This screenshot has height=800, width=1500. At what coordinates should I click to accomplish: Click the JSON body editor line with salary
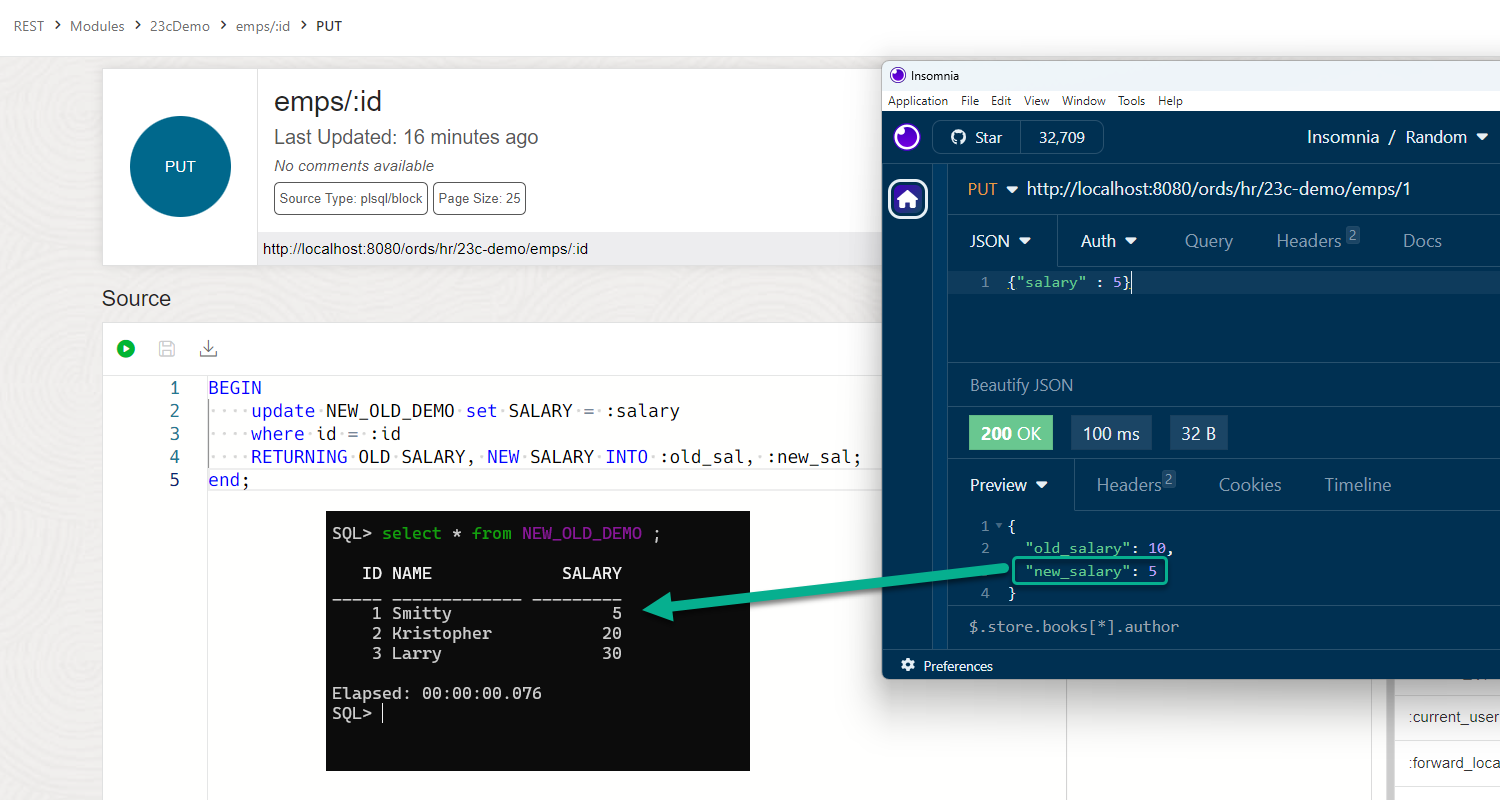coord(1069,283)
